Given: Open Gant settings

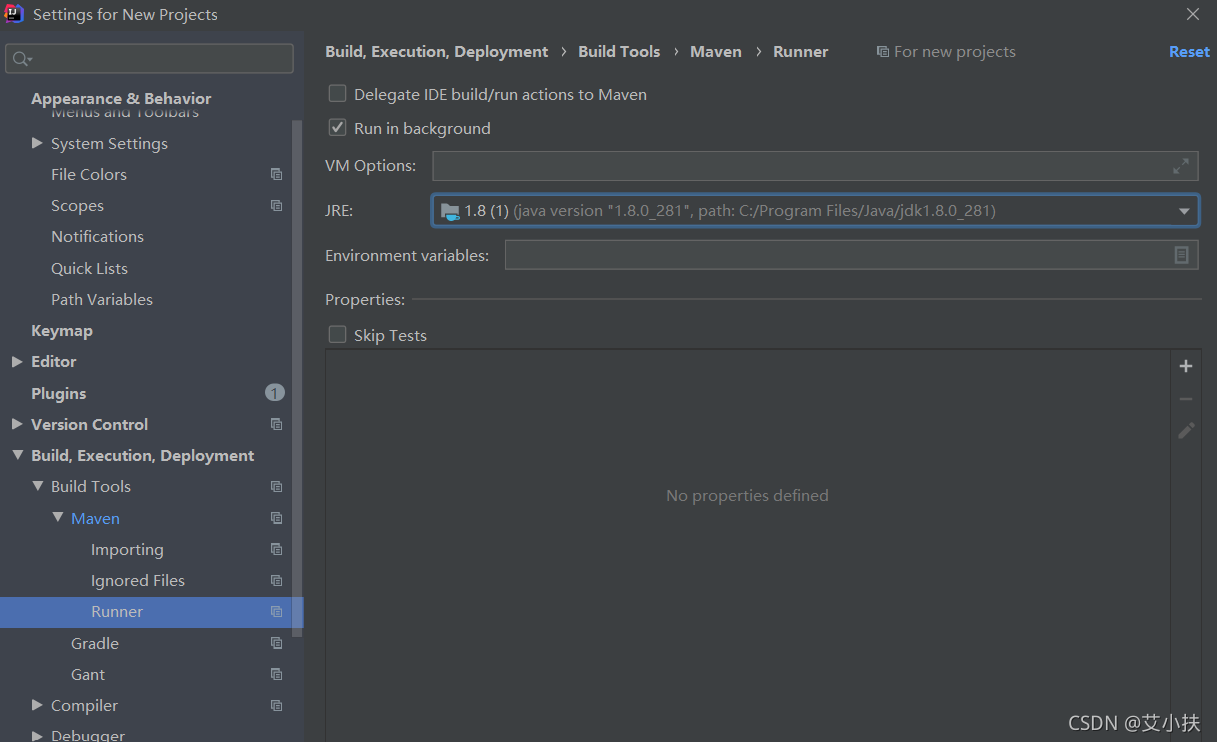Looking at the screenshot, I should pyautogui.click(x=88, y=674).
